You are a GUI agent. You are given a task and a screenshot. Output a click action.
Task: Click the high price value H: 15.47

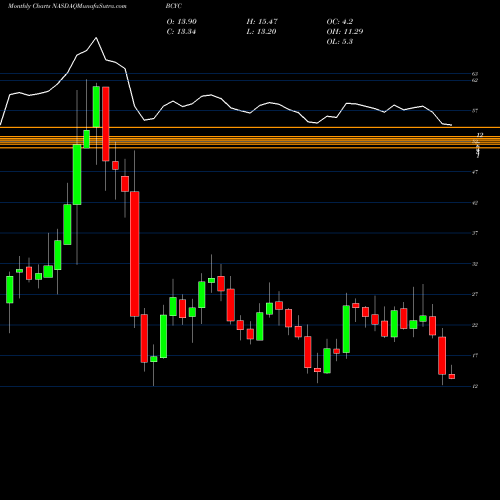pos(262,22)
